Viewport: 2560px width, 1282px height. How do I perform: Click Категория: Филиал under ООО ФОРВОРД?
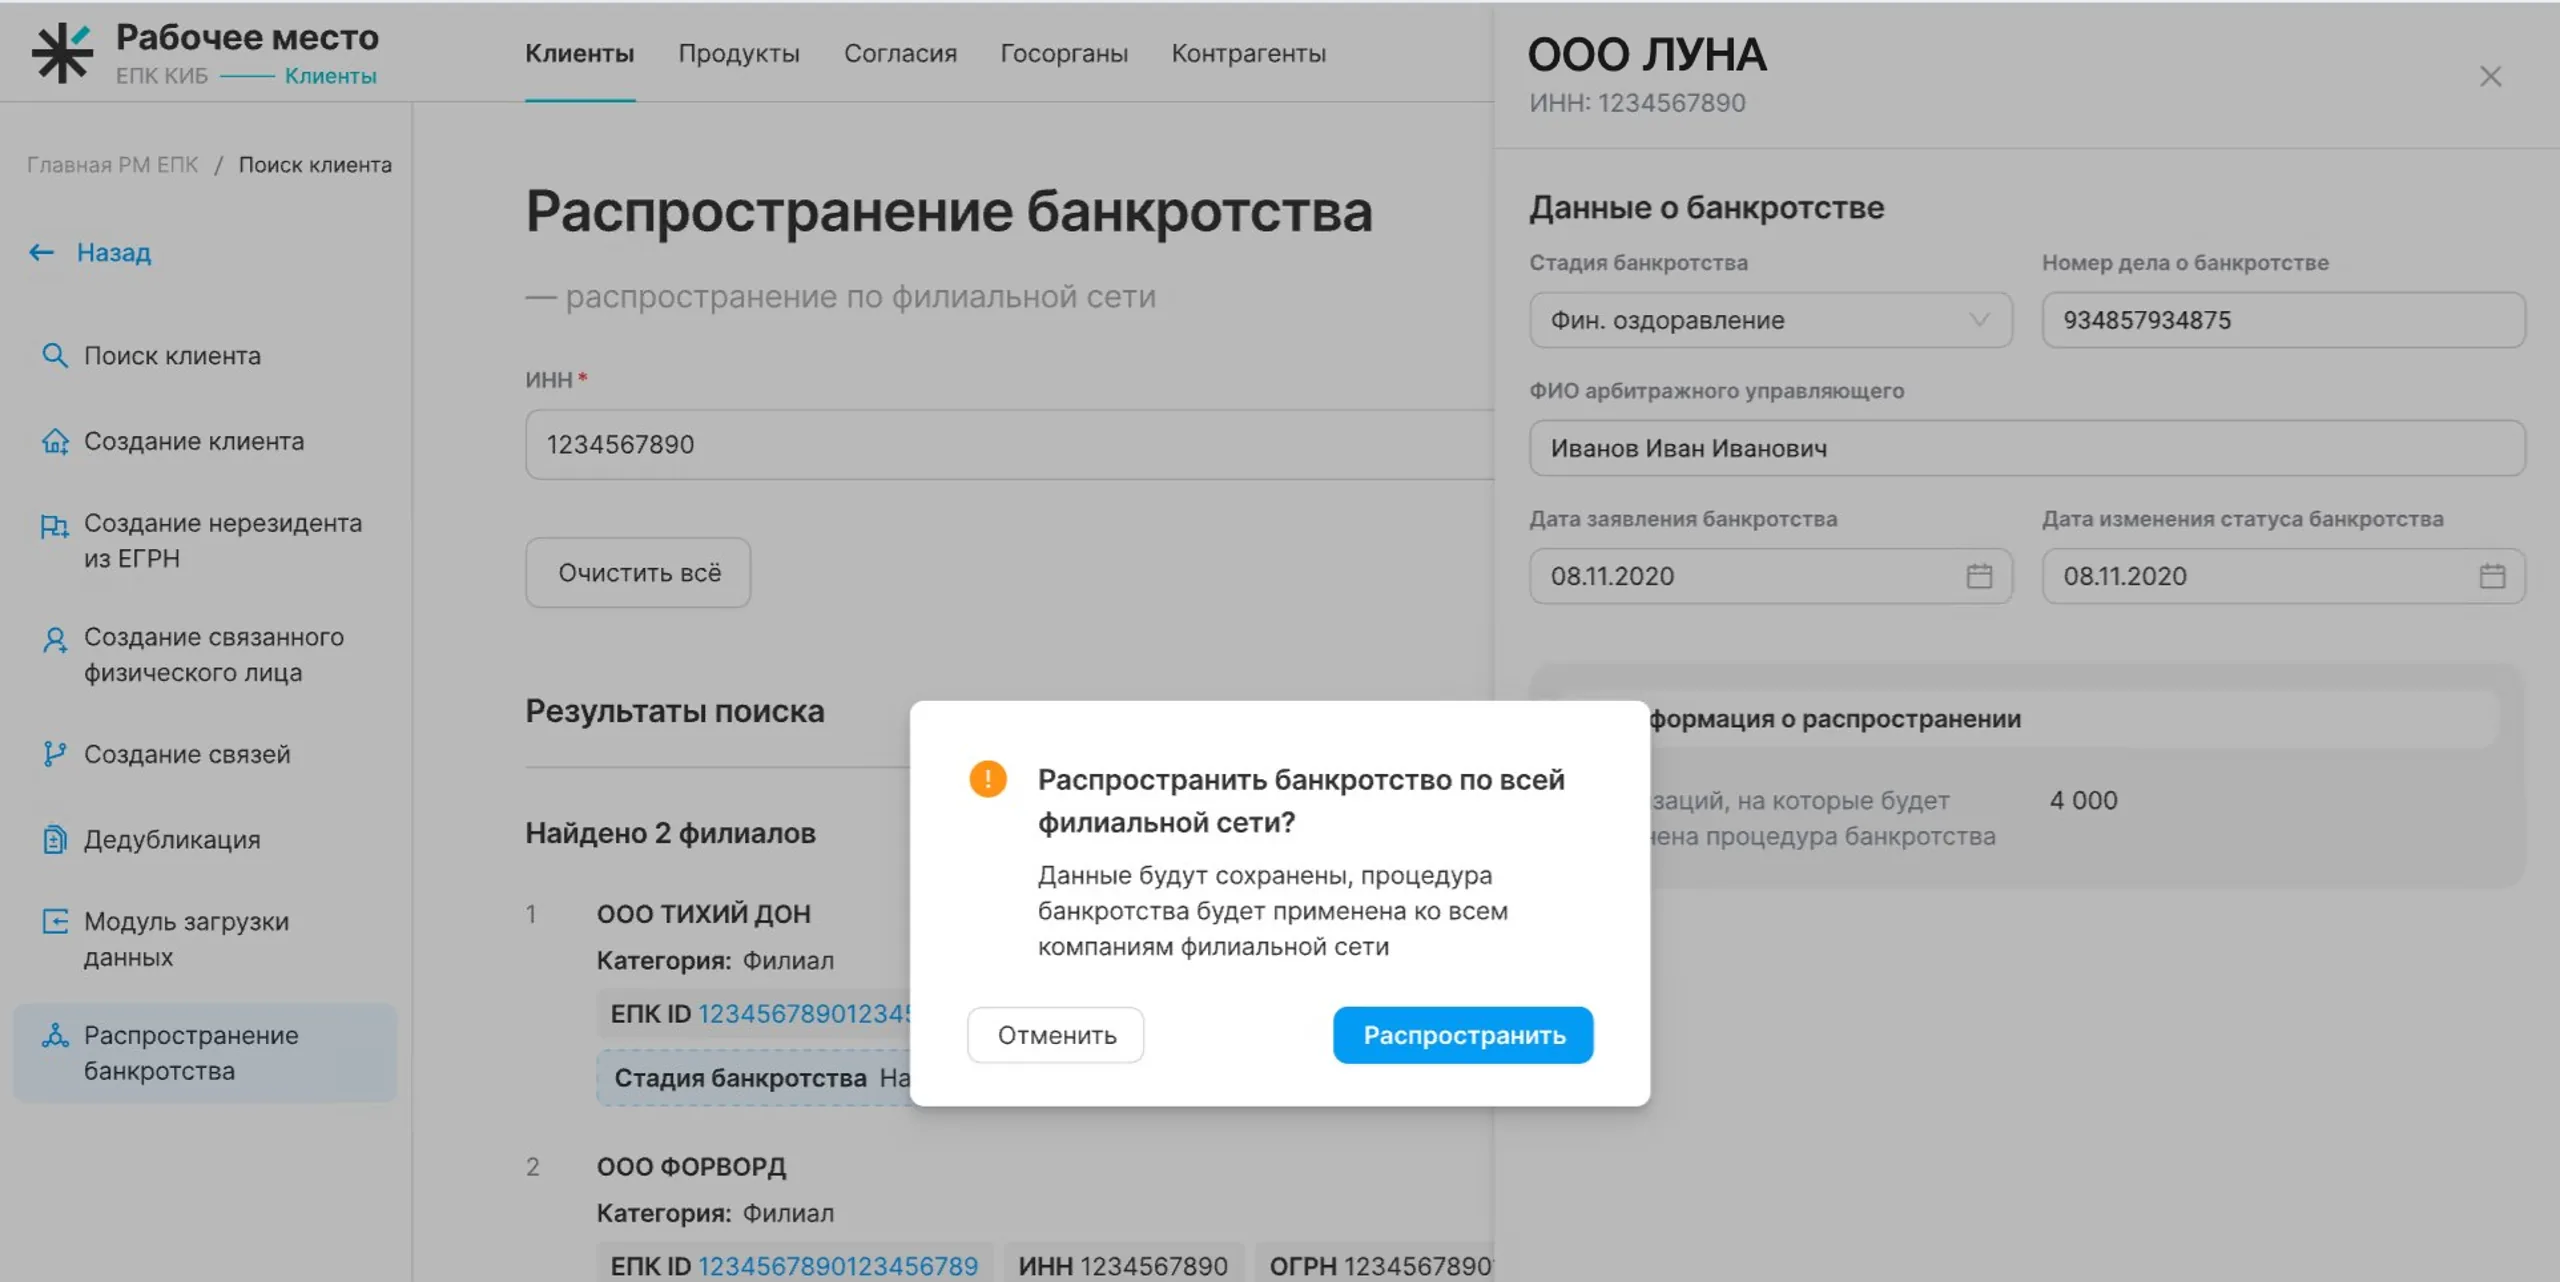(715, 1213)
